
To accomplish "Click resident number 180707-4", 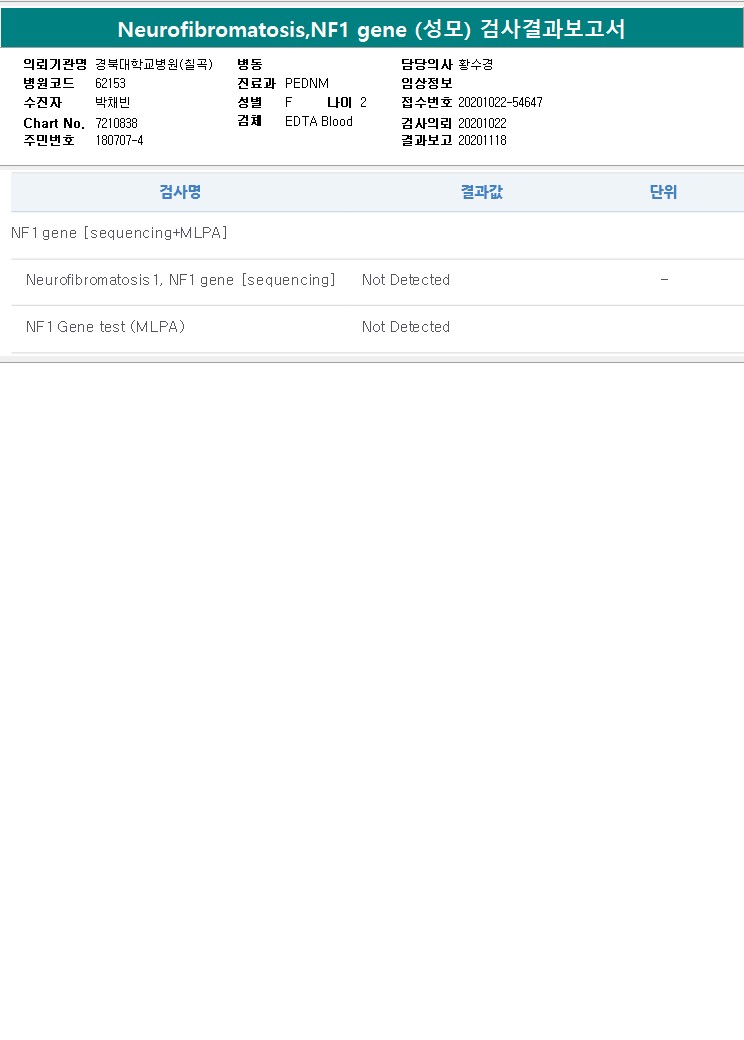I will point(119,141).
